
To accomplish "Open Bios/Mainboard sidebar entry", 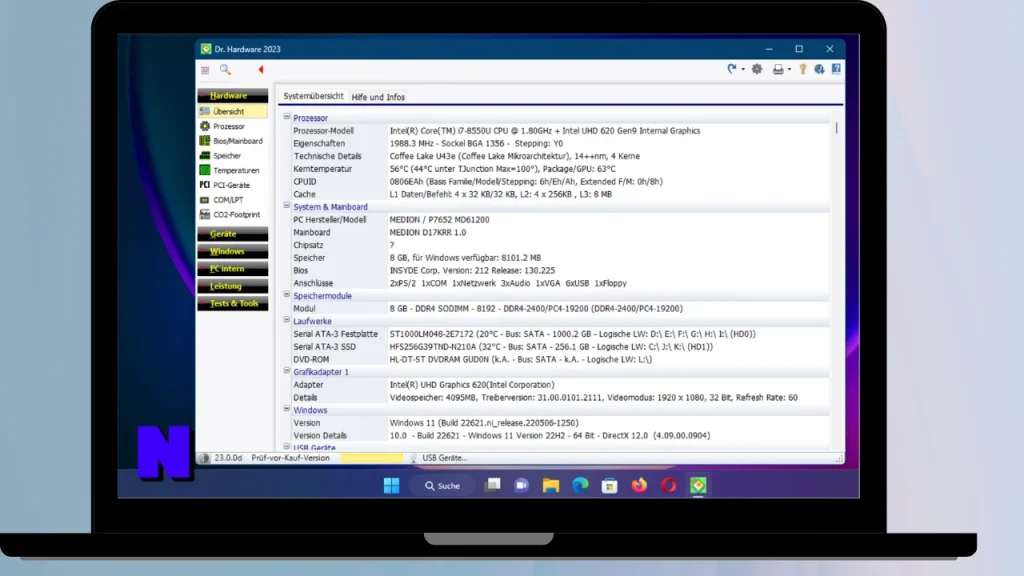I will (232, 141).
